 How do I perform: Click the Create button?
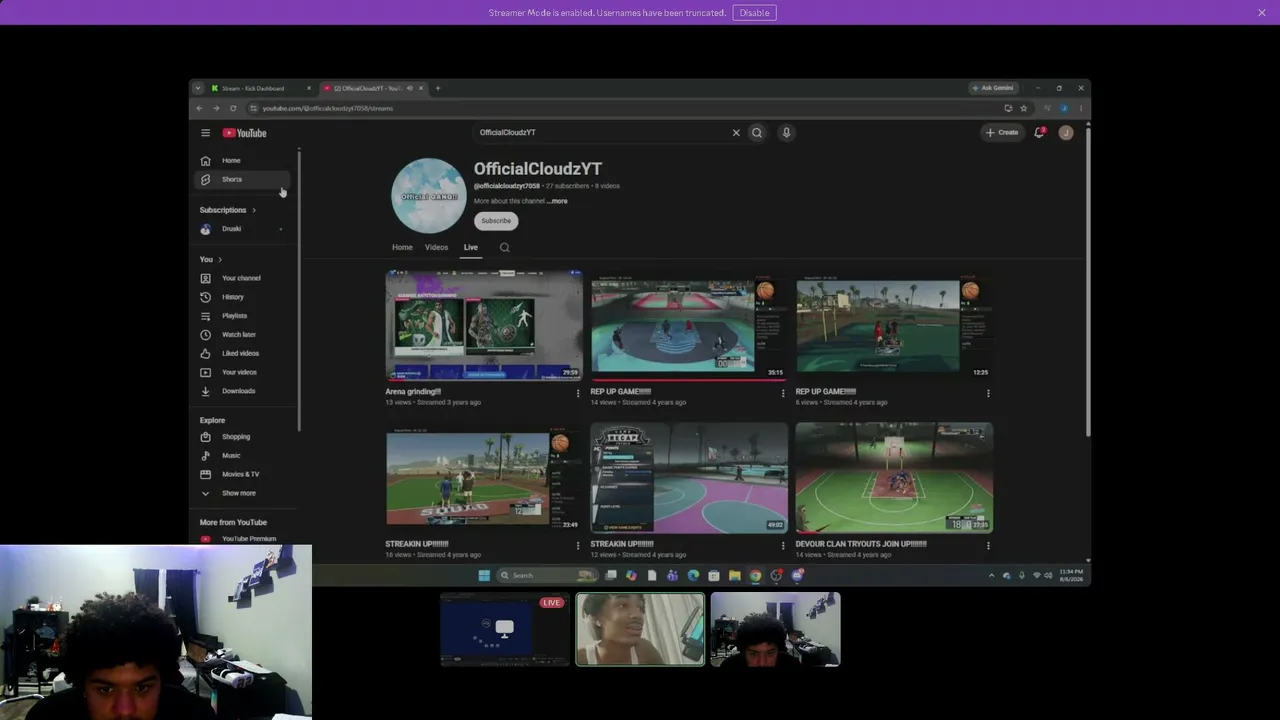click(1002, 132)
